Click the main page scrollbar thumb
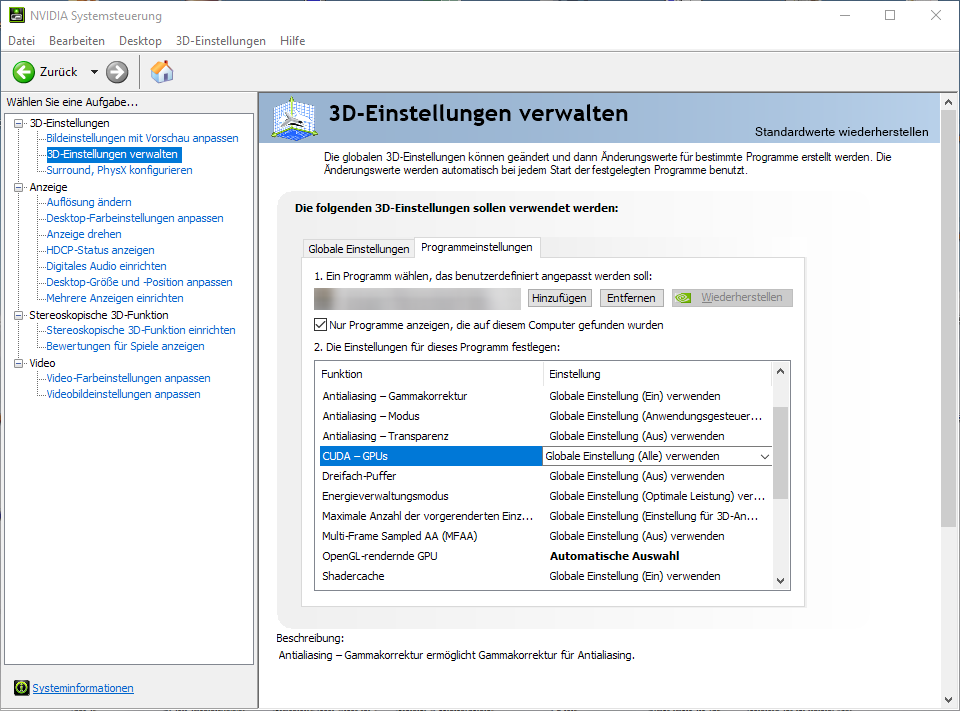This screenshot has width=960, height=711. (948, 318)
